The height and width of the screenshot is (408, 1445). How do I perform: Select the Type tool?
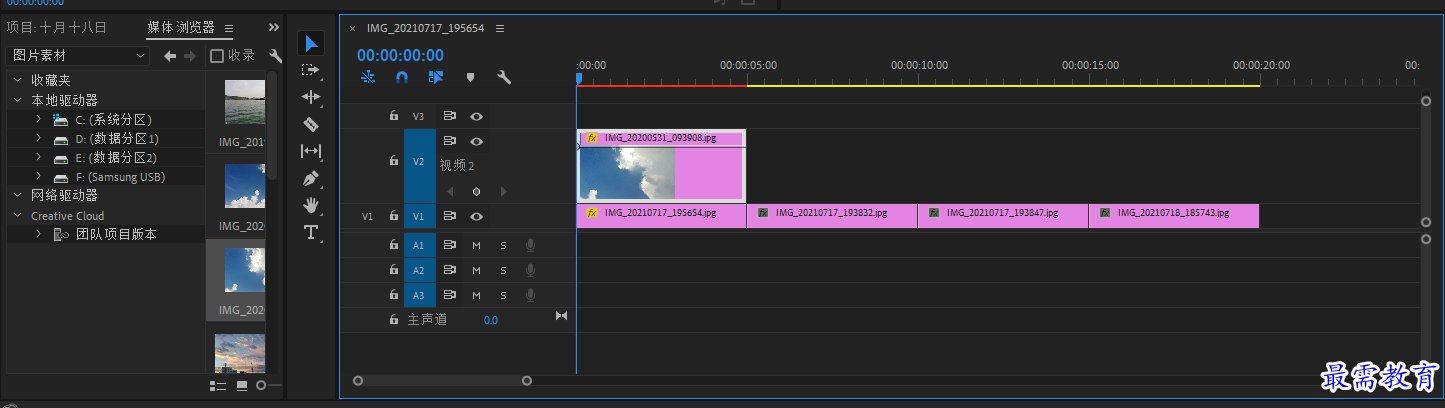coord(311,232)
